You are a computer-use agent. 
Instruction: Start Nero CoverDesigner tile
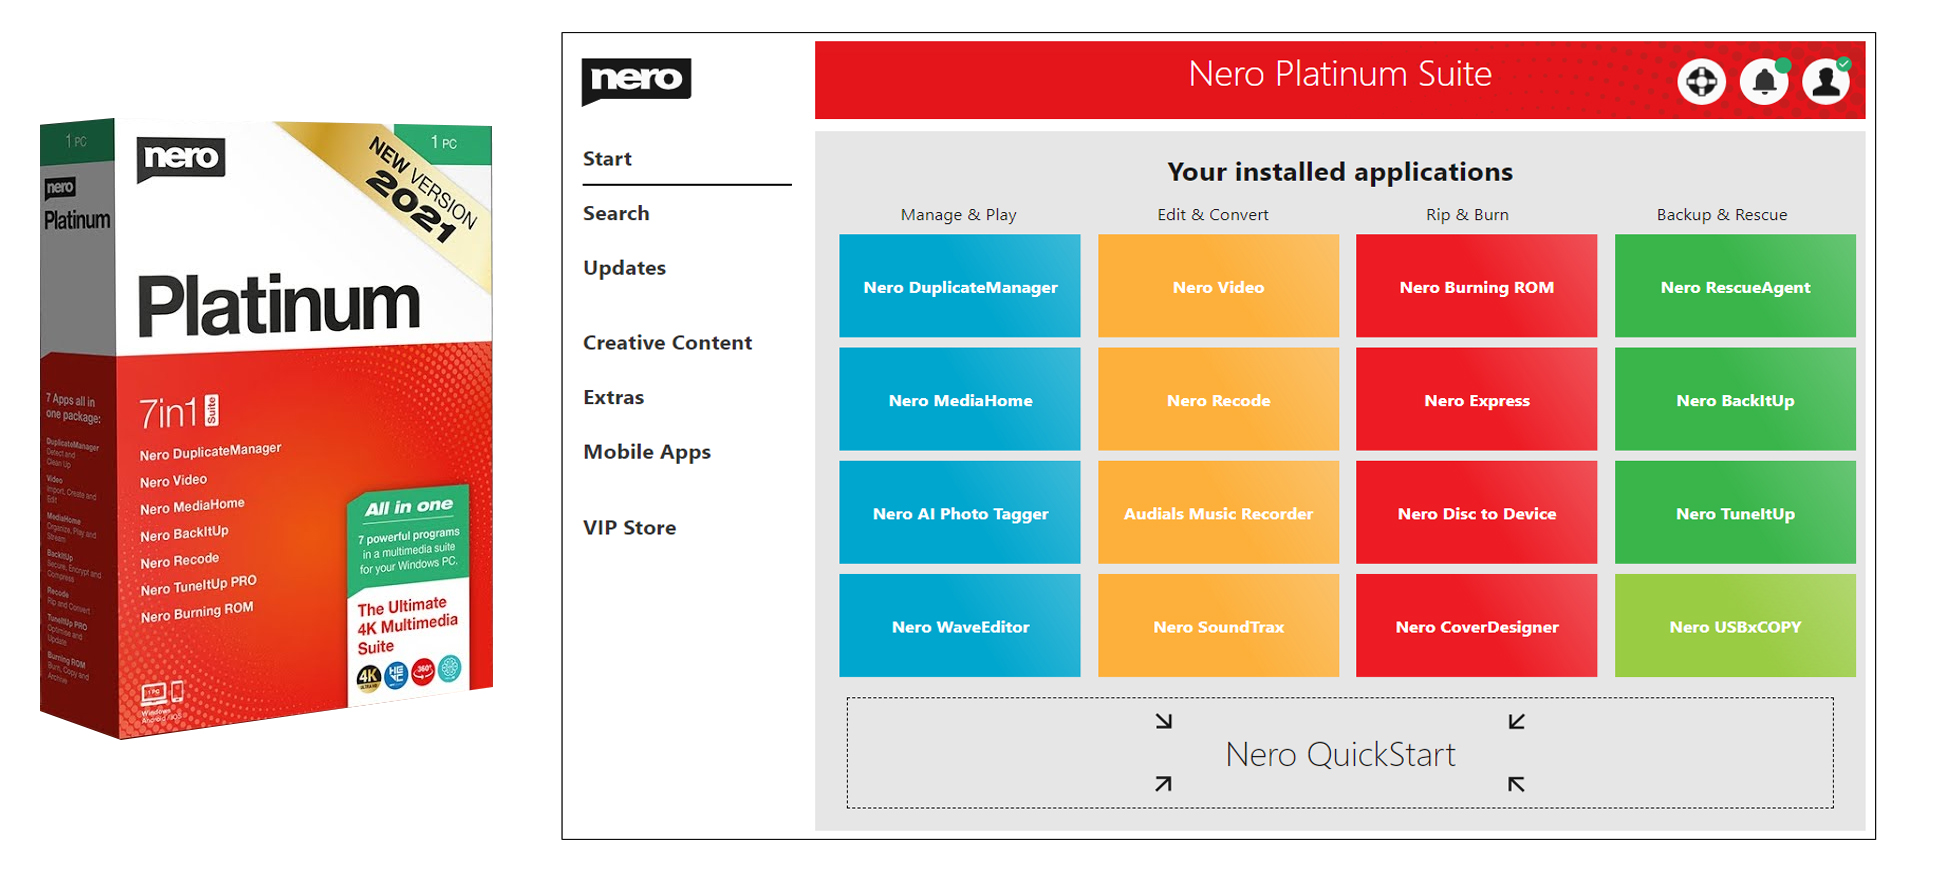coord(1476,625)
